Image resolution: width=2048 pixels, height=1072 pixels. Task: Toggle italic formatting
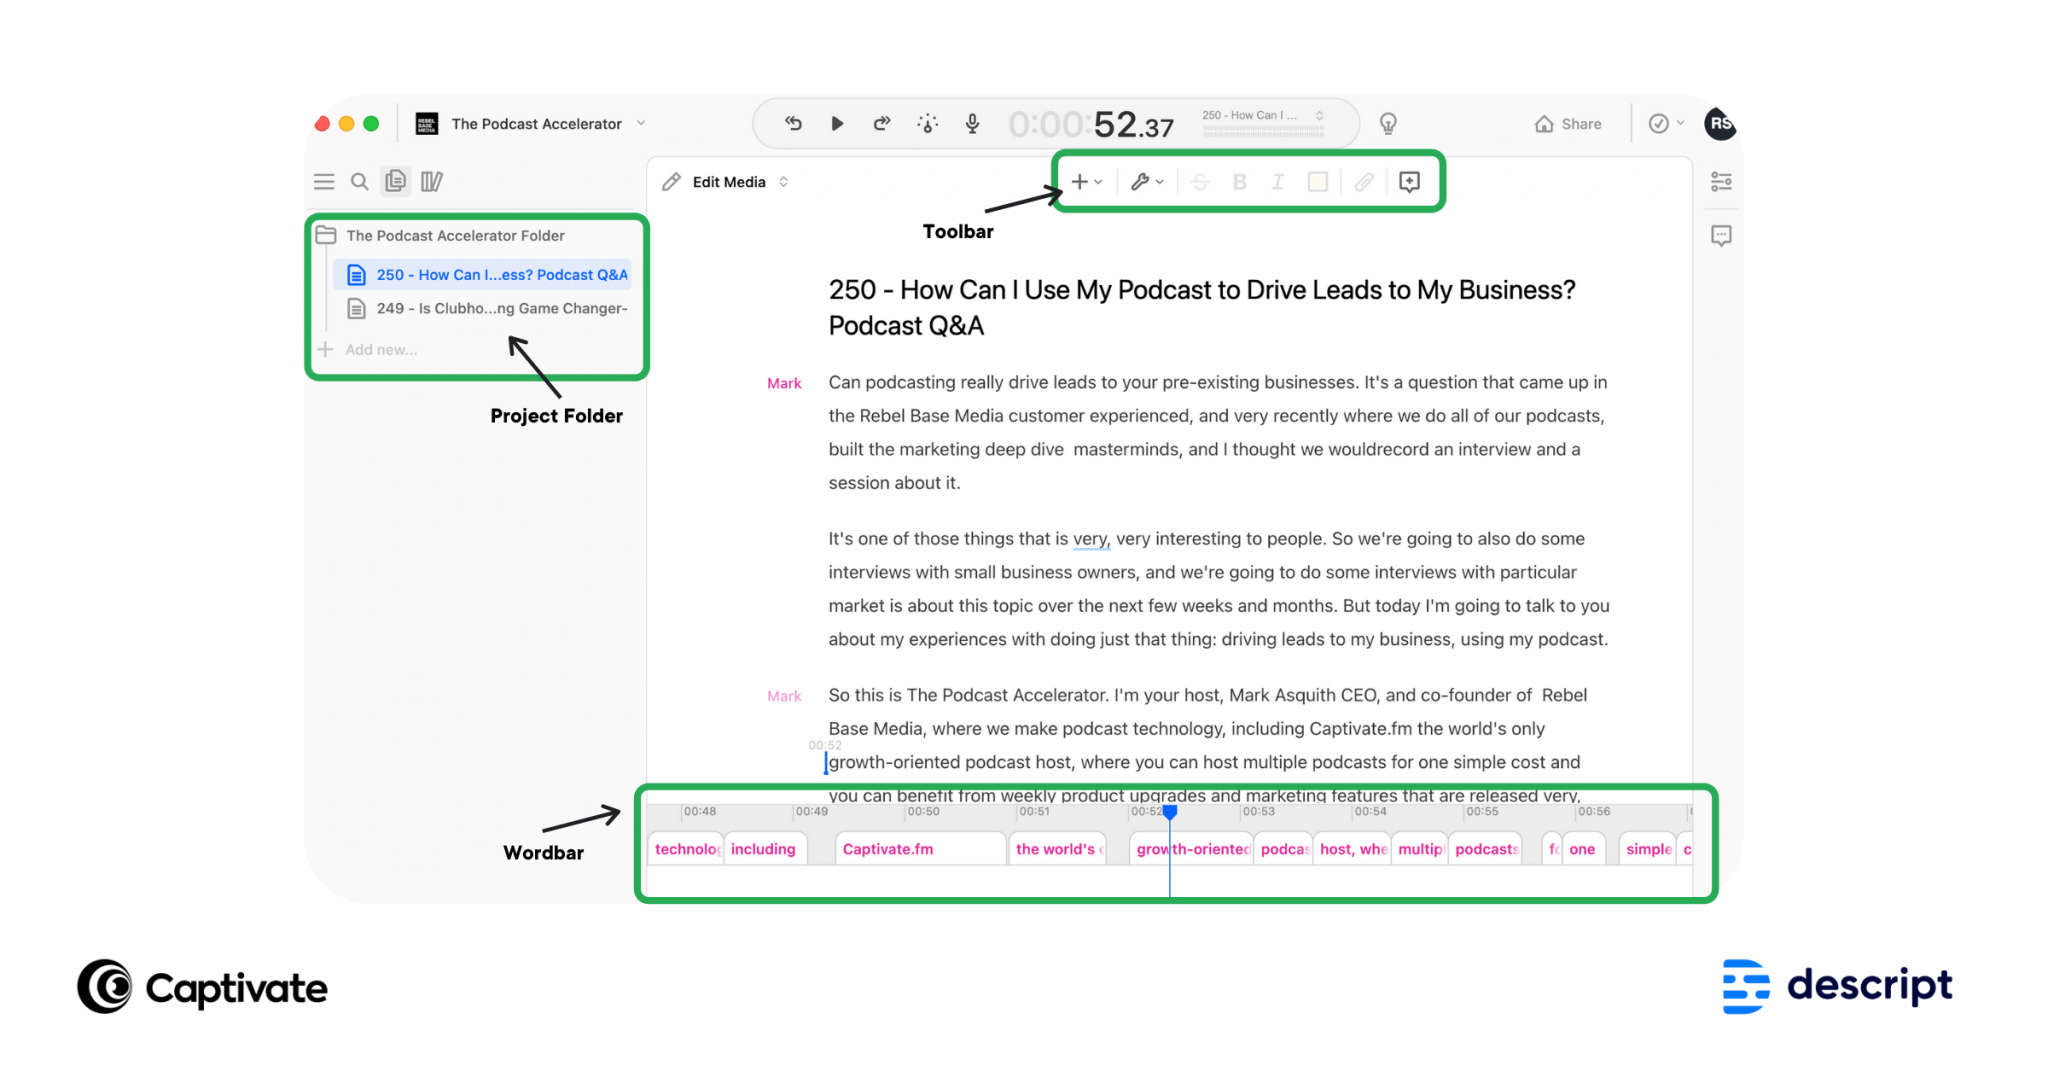pyautogui.click(x=1277, y=181)
